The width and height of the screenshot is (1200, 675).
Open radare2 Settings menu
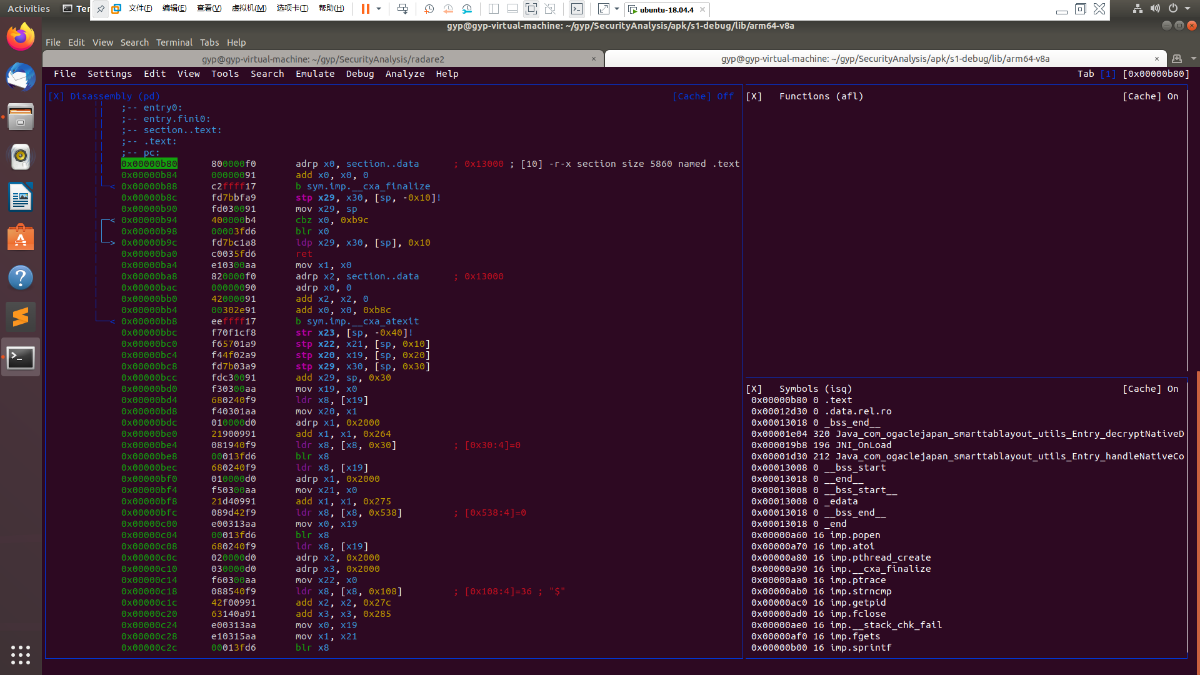click(109, 74)
